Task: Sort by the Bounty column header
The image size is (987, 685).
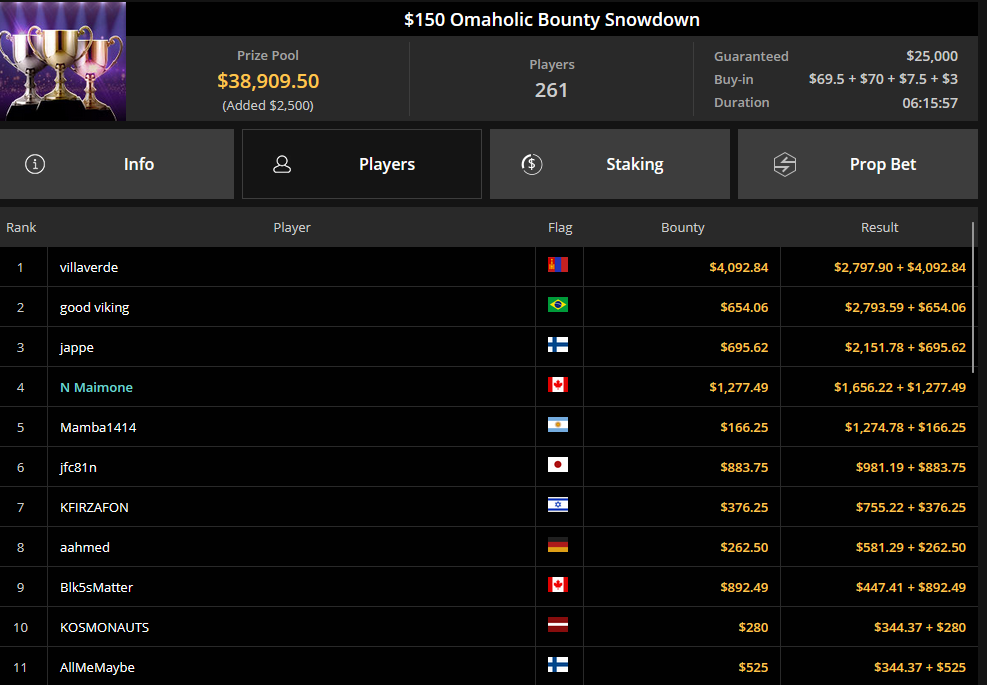Action: [682, 227]
